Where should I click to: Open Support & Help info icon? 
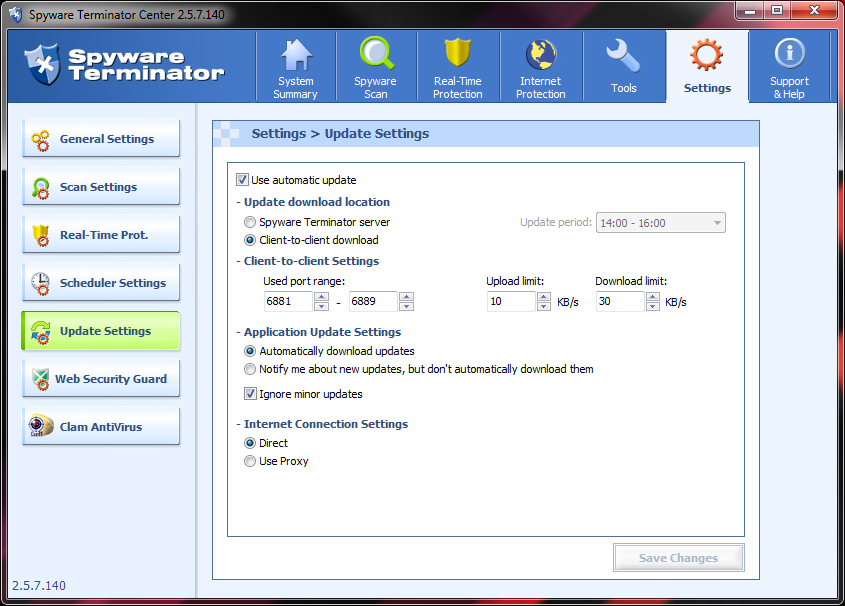[x=789, y=53]
